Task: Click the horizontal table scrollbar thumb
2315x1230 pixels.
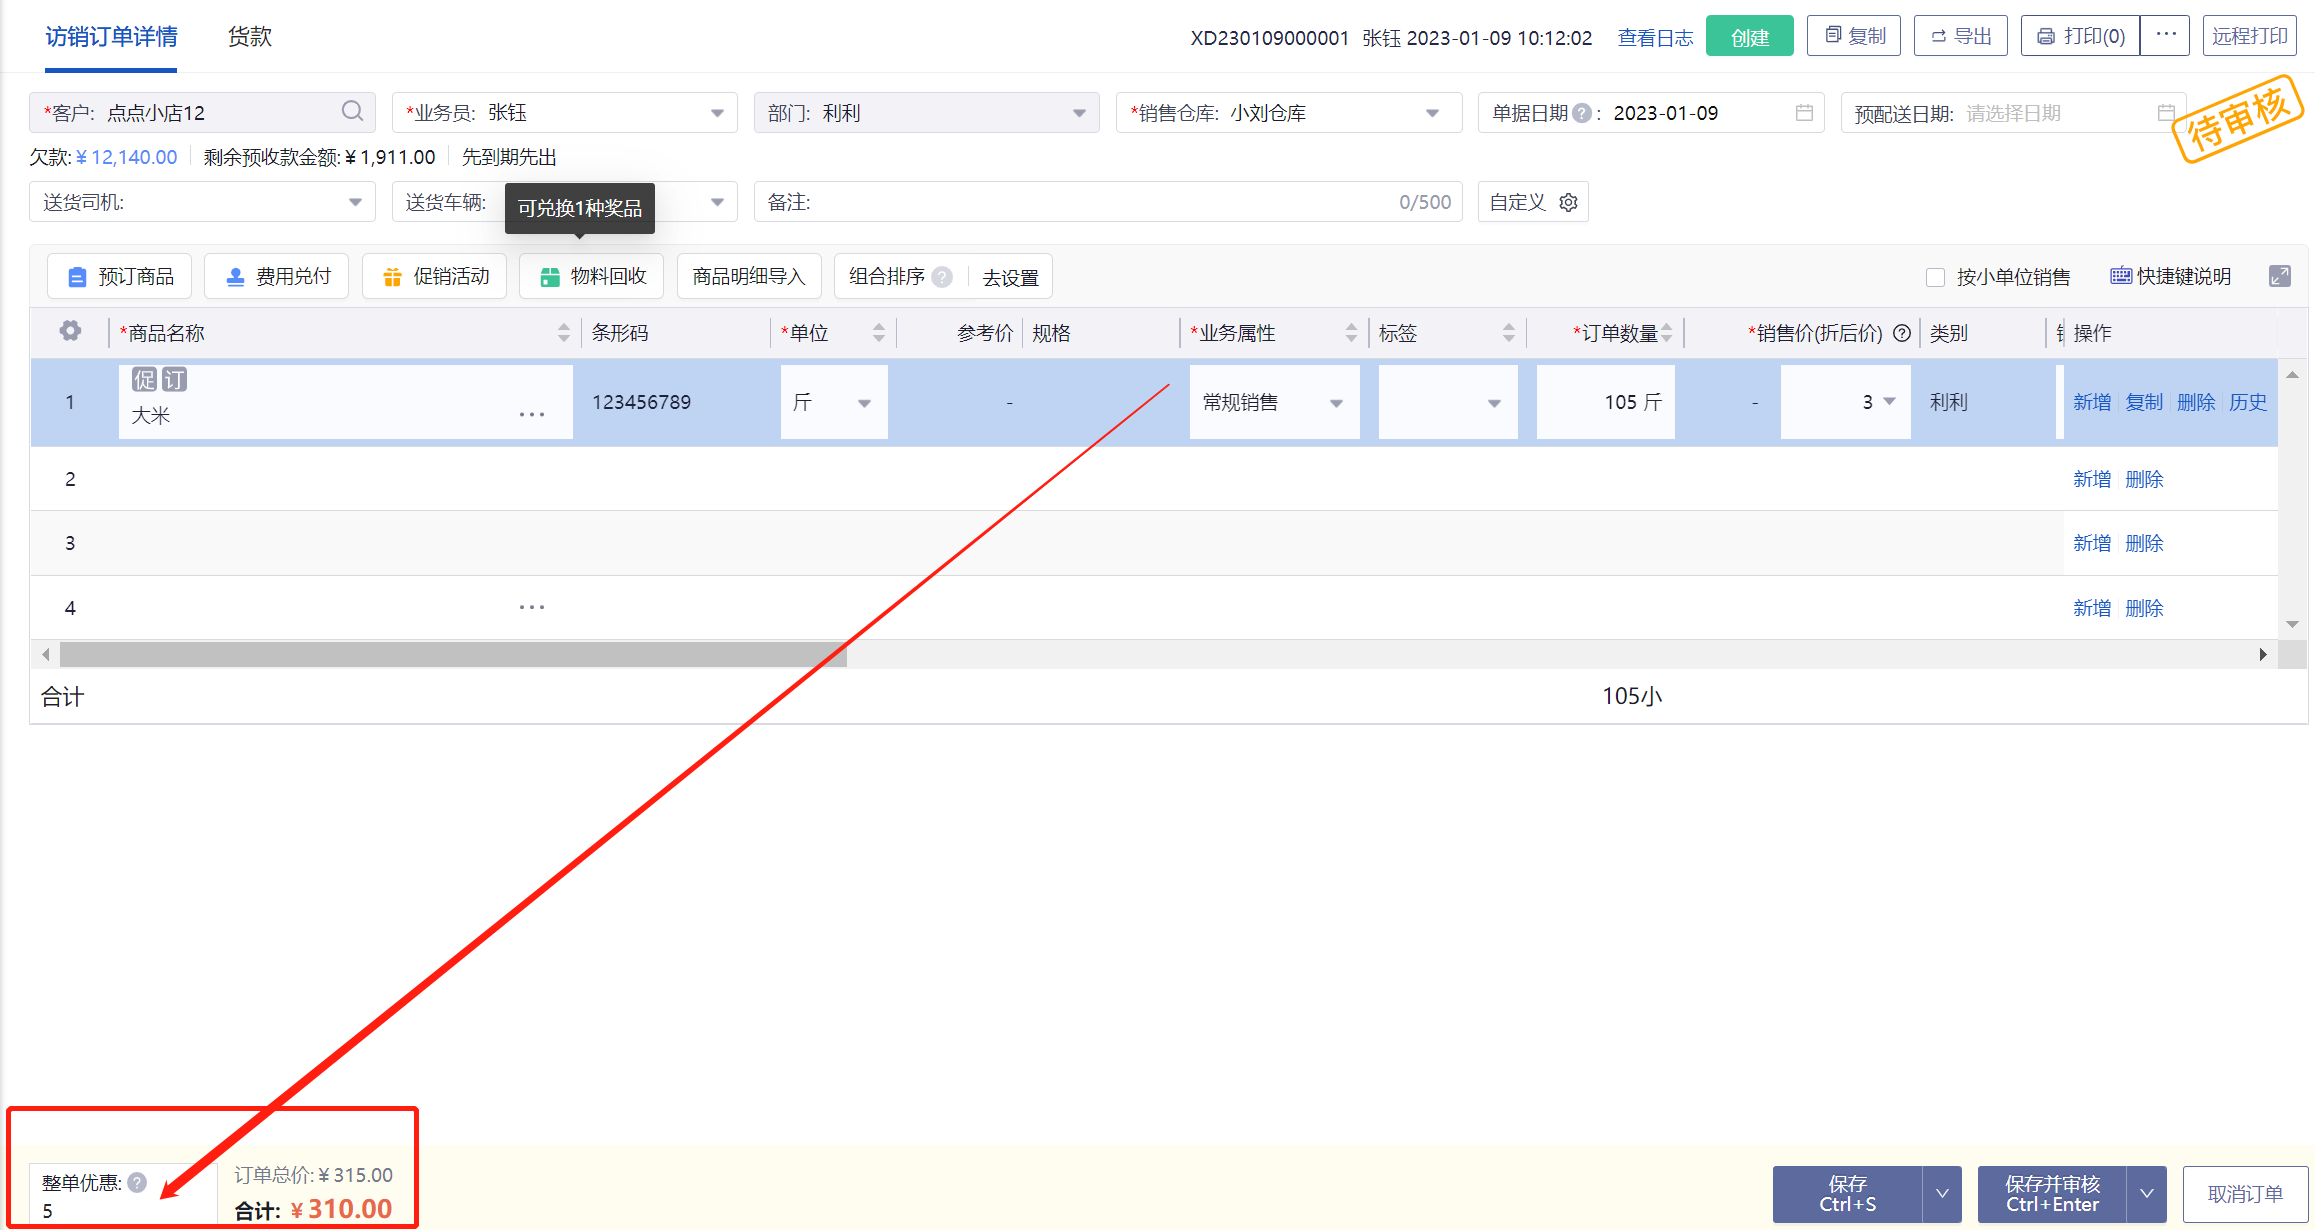Action: pyautogui.click(x=453, y=655)
